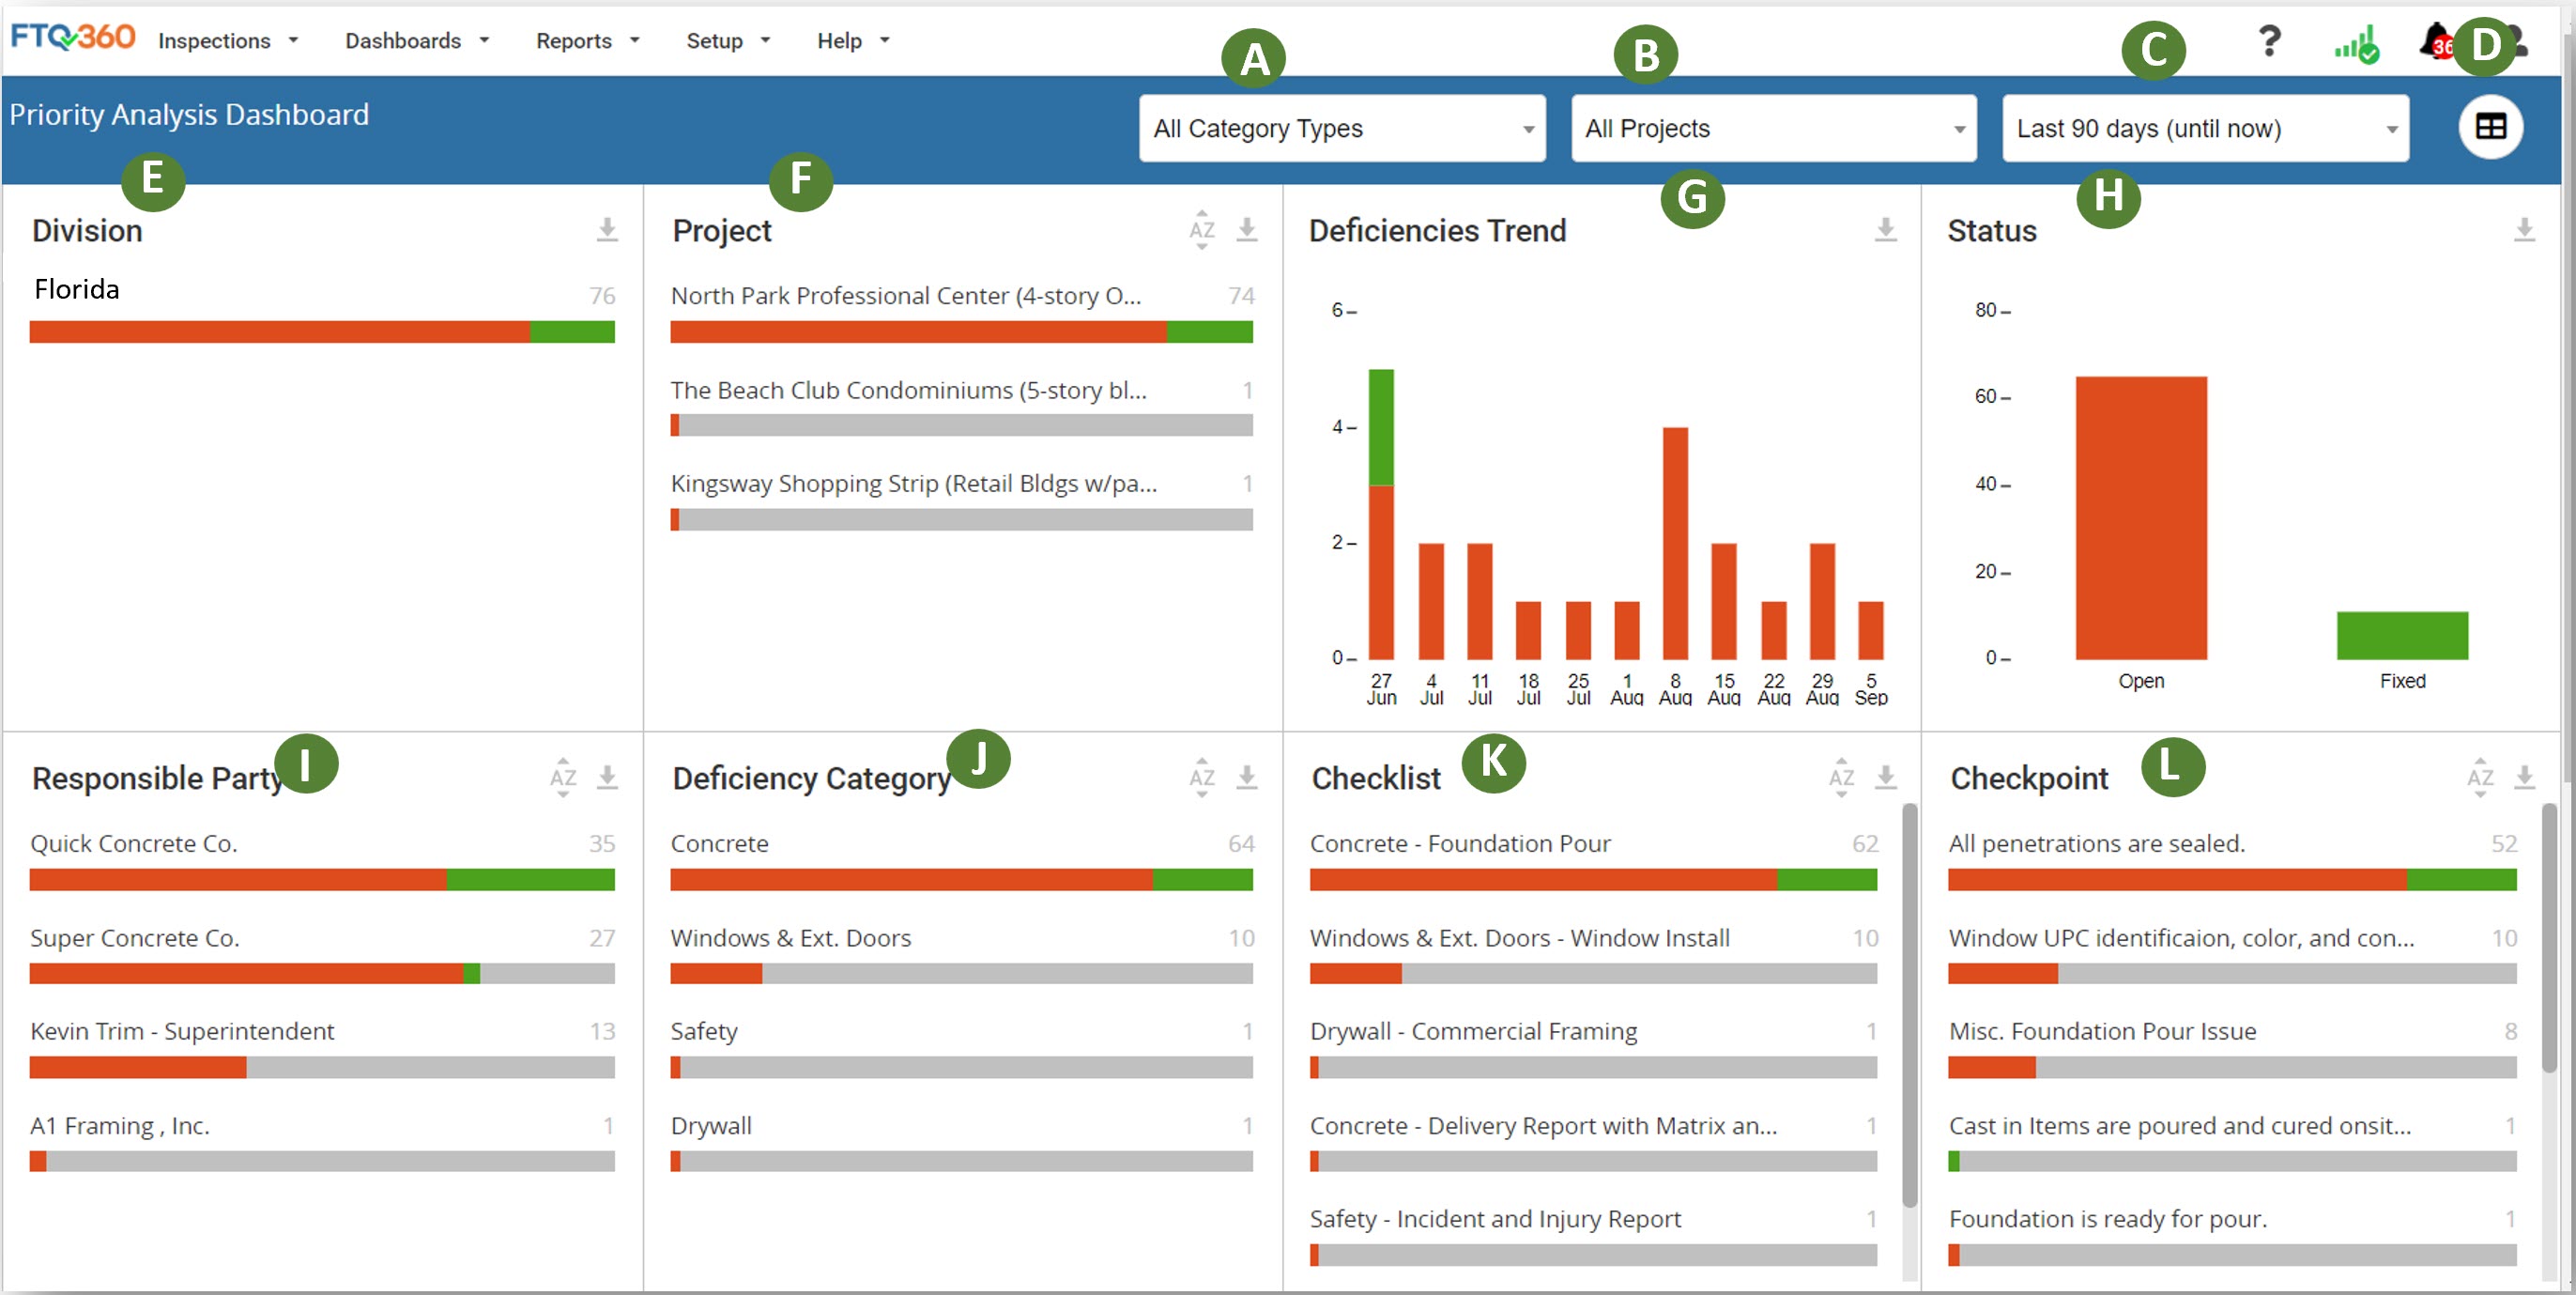
Task: Click the help question mark icon
Action: pyautogui.click(x=2269, y=42)
